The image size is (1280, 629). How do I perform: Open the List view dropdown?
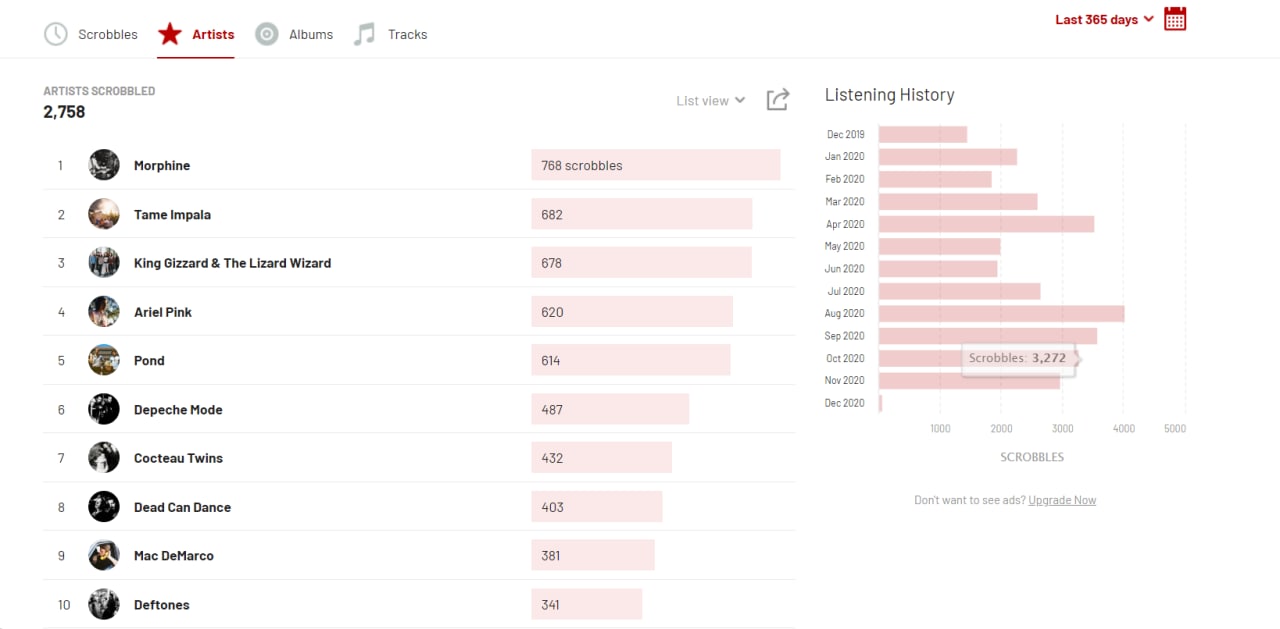[x=711, y=100]
